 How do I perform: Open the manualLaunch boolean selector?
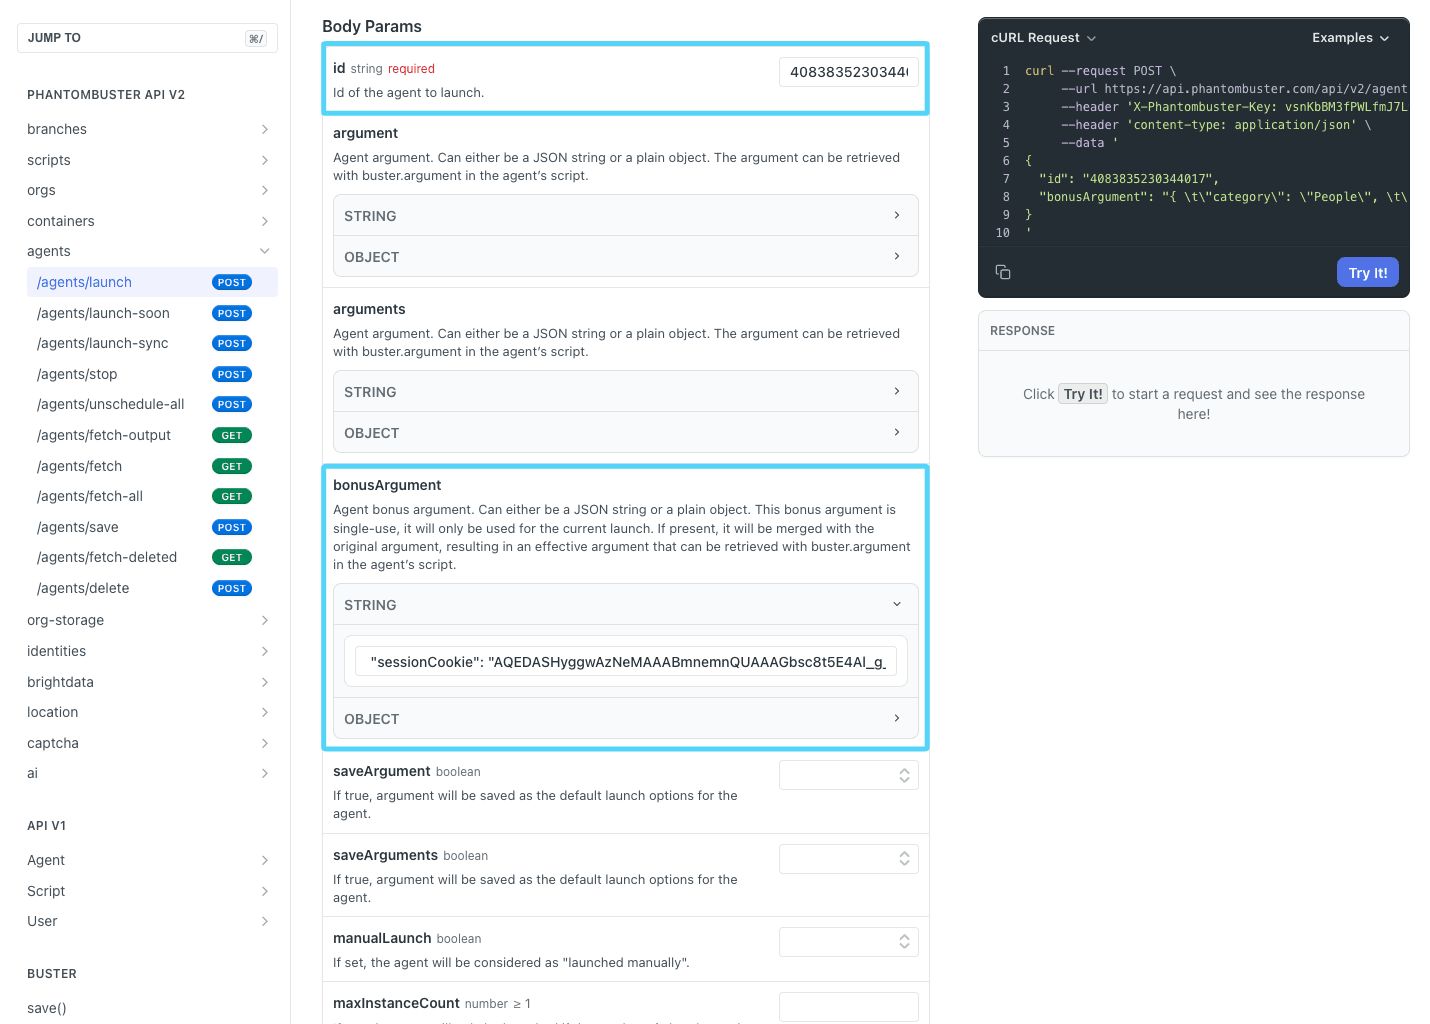coord(848,942)
